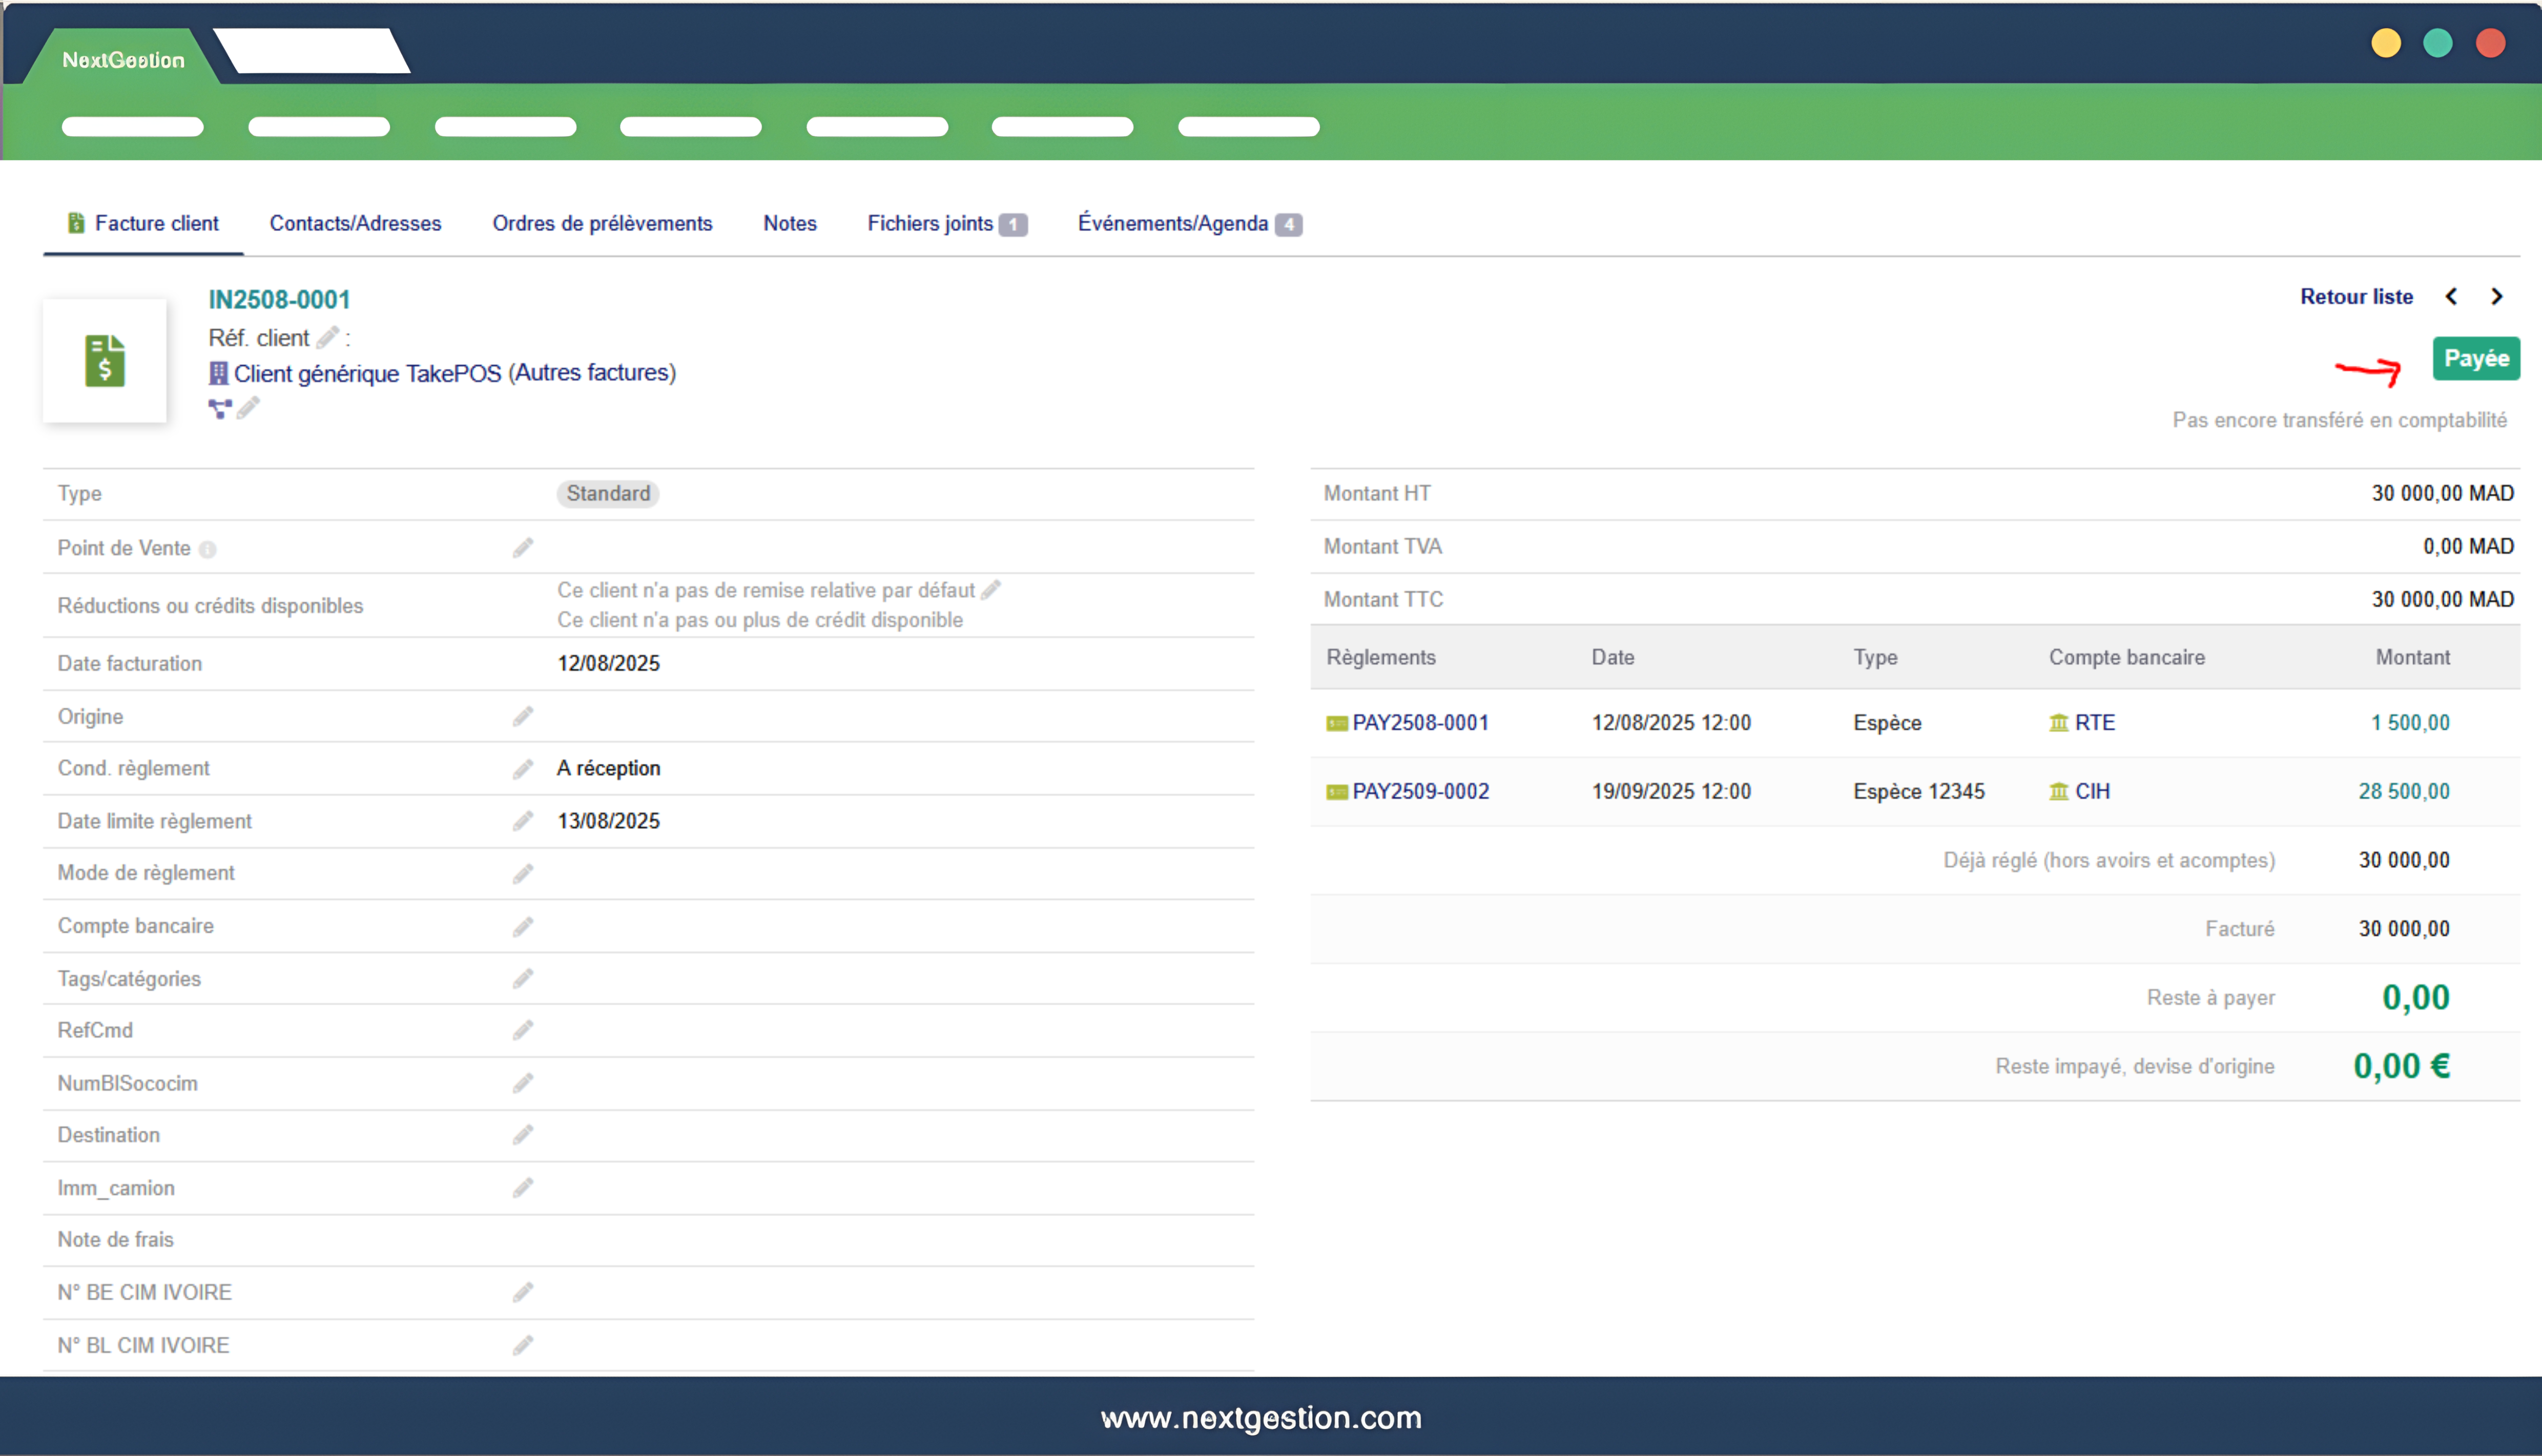Viewport: 2542px width, 1456px height.
Task: Go to previous invoice with left chevron
Action: coord(2451,297)
